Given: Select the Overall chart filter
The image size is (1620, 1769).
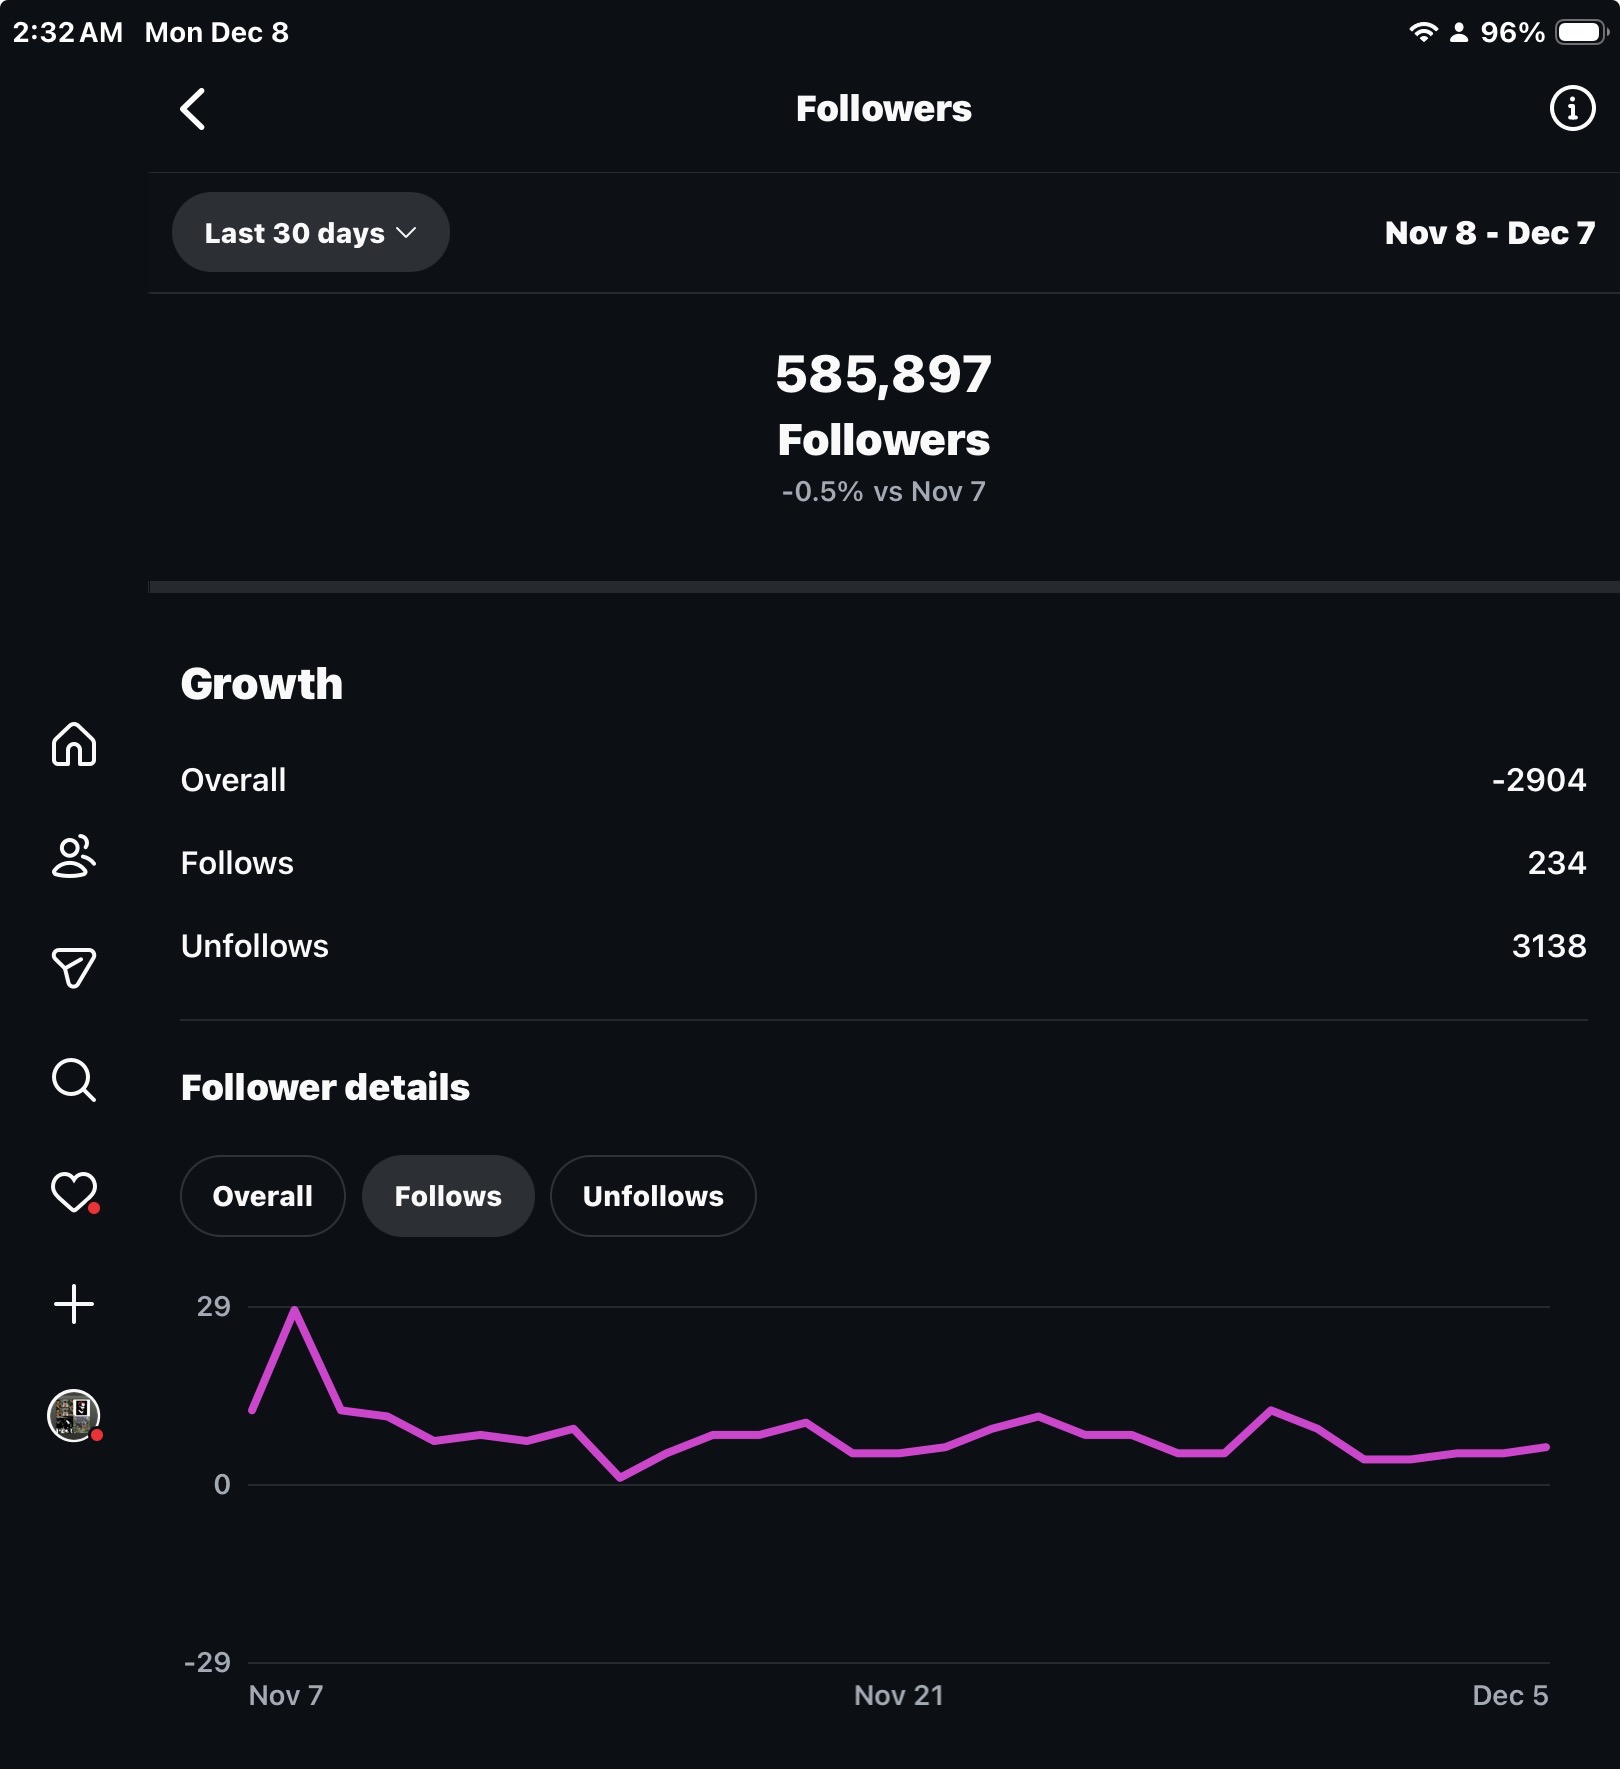Looking at the screenshot, I should point(262,1196).
